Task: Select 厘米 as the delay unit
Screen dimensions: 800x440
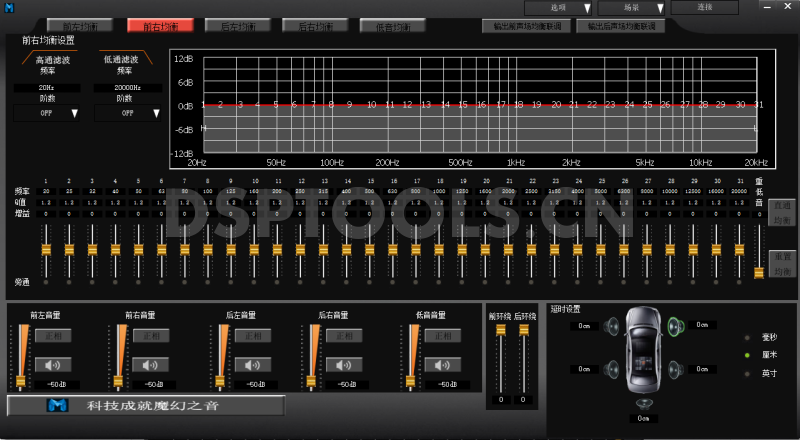Action: coord(746,355)
